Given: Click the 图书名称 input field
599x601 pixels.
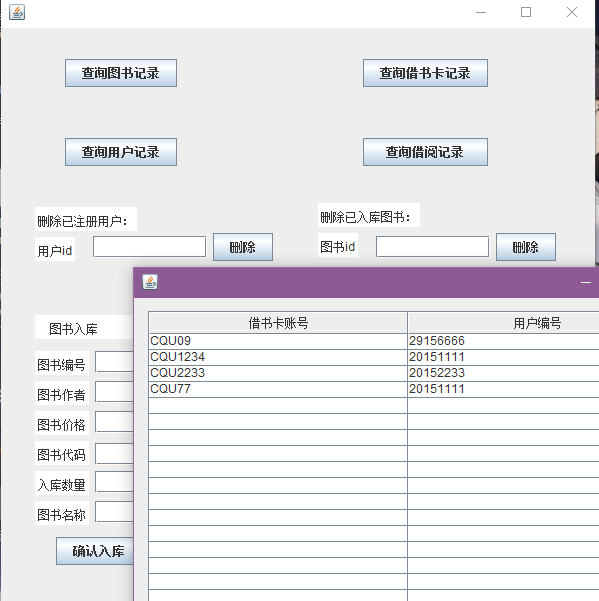Looking at the screenshot, I should (114, 512).
